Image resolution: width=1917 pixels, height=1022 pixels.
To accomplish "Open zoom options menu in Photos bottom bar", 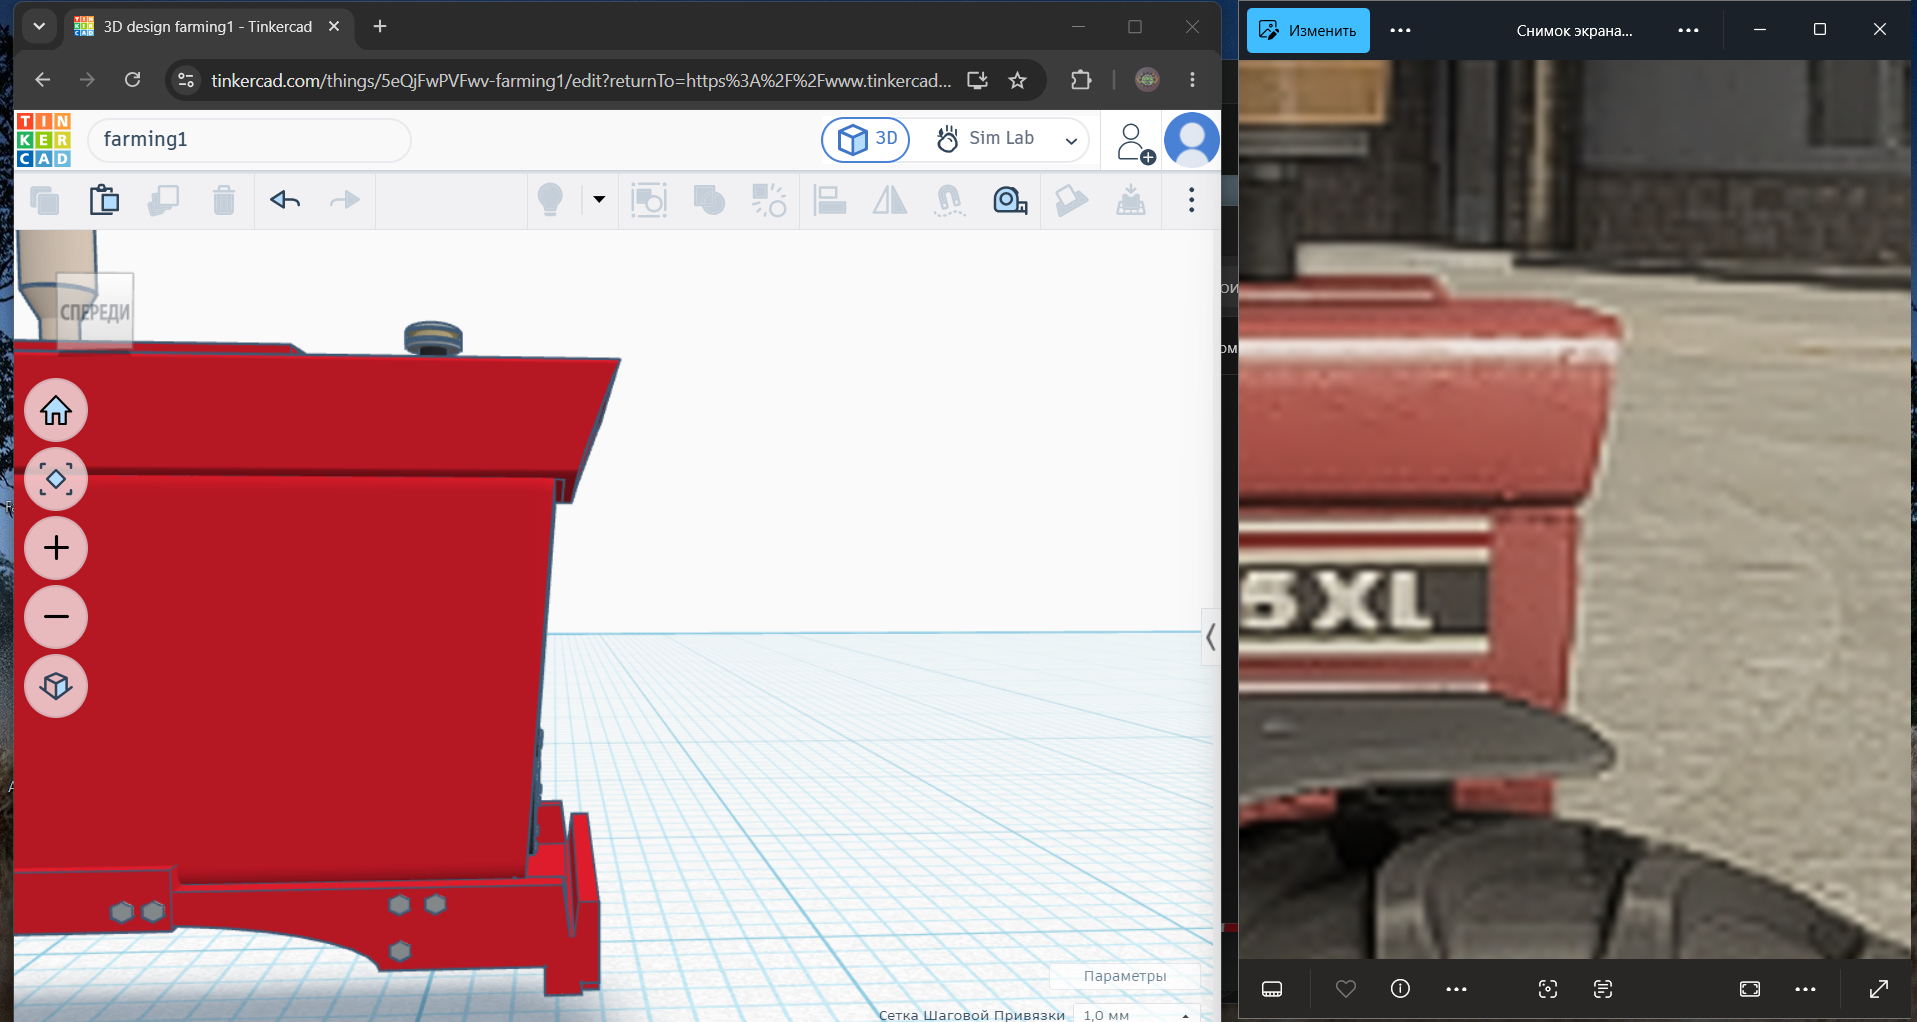I will click(1805, 989).
